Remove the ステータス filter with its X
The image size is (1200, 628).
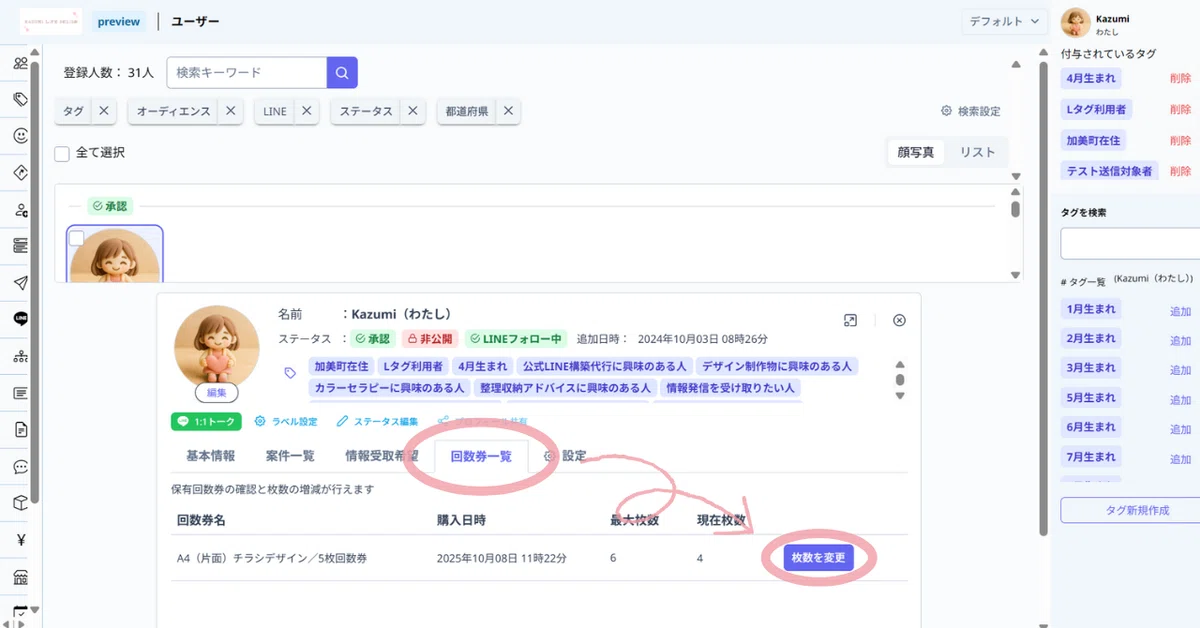(x=412, y=112)
